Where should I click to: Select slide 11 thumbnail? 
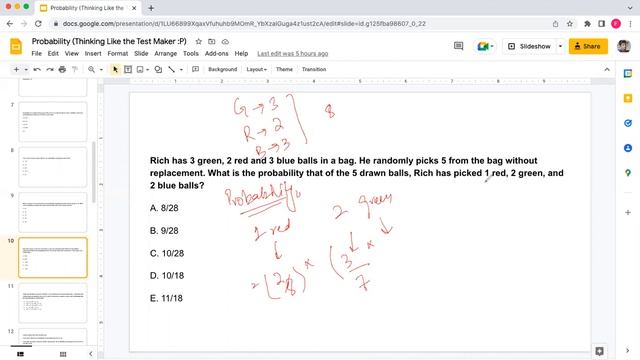tap(53, 303)
